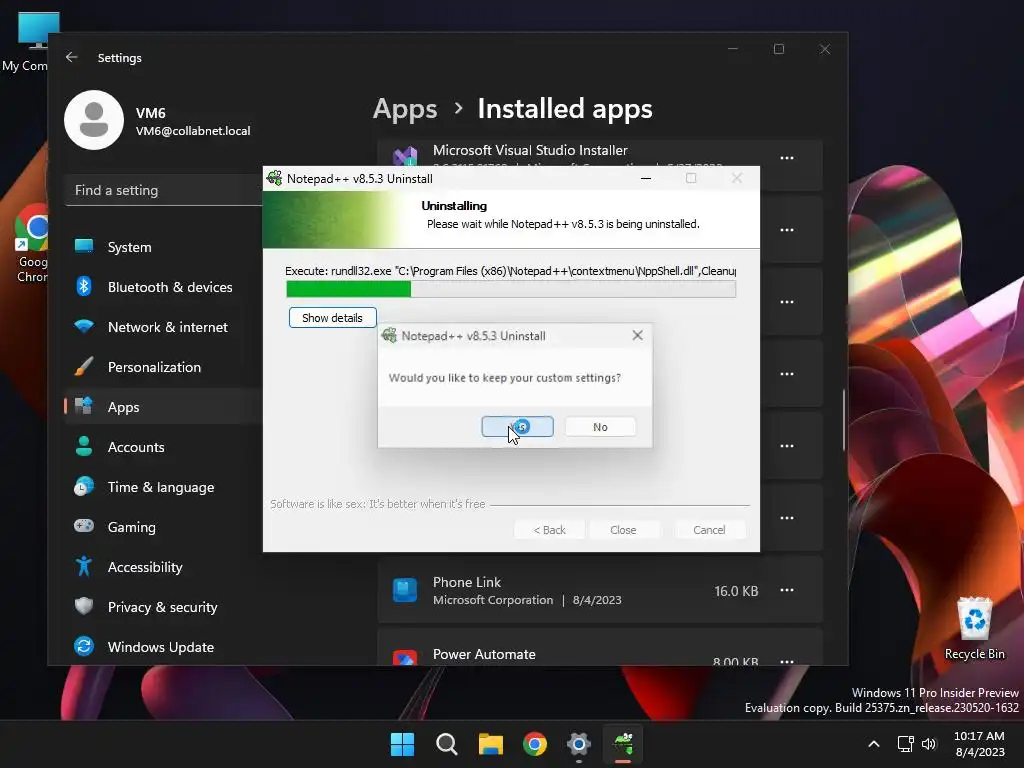Click the network tray icon
1024x768 pixels.
click(905, 744)
